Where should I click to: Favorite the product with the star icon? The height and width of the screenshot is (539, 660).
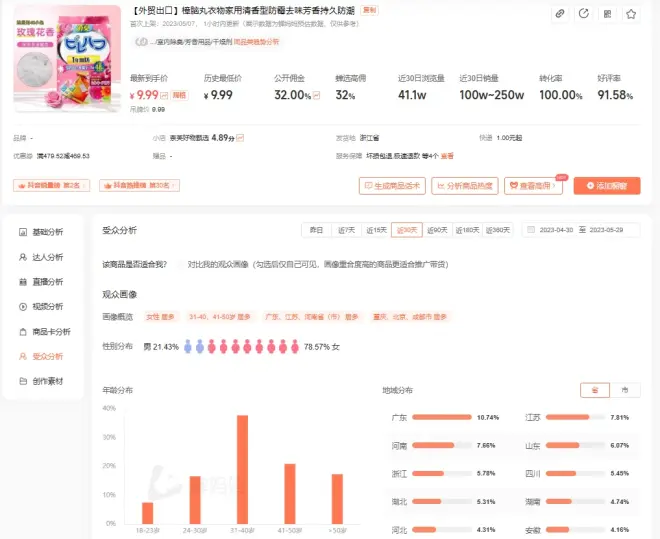[631, 14]
